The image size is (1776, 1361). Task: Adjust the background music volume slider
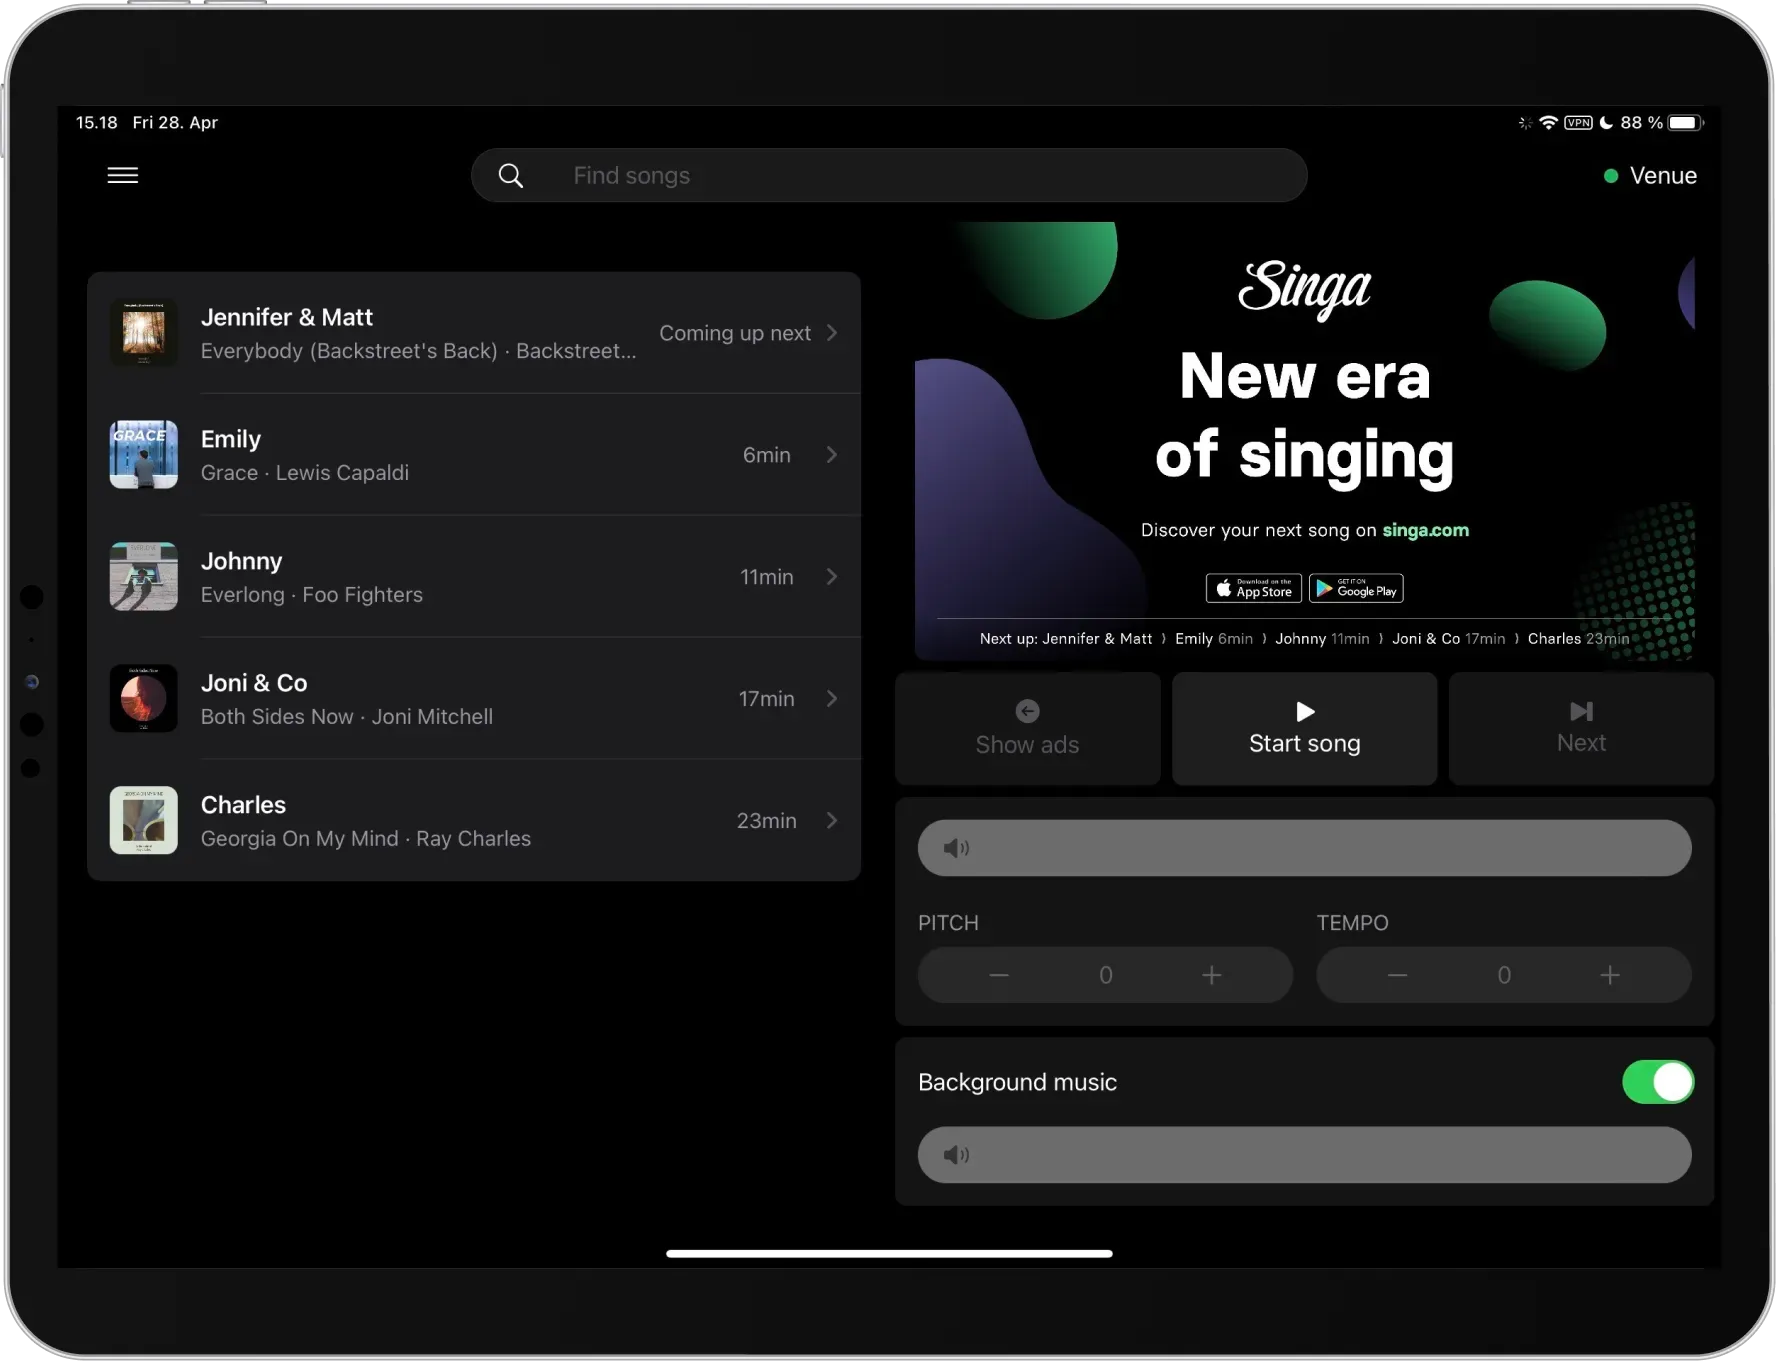(x=1305, y=1155)
